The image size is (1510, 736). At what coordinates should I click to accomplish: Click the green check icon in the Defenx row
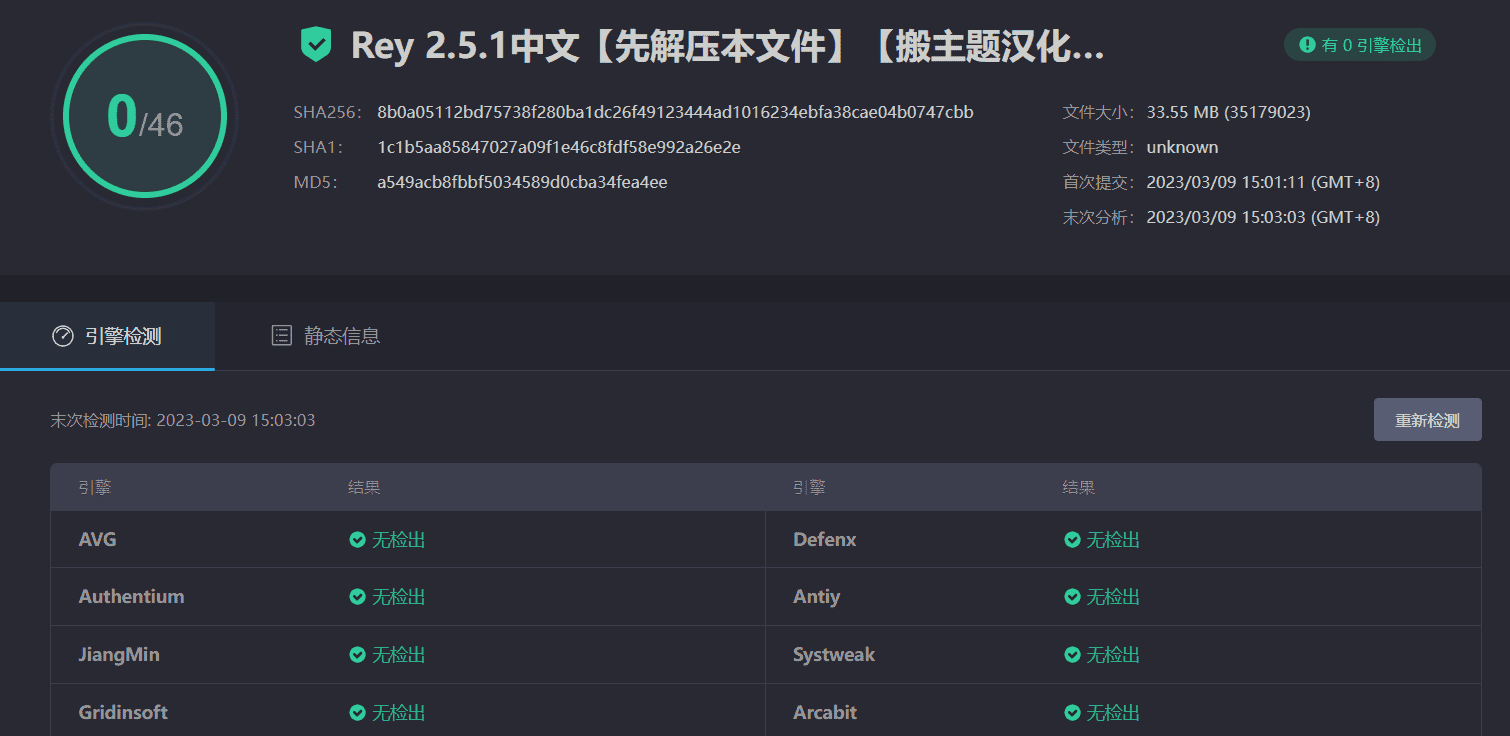coord(1072,540)
